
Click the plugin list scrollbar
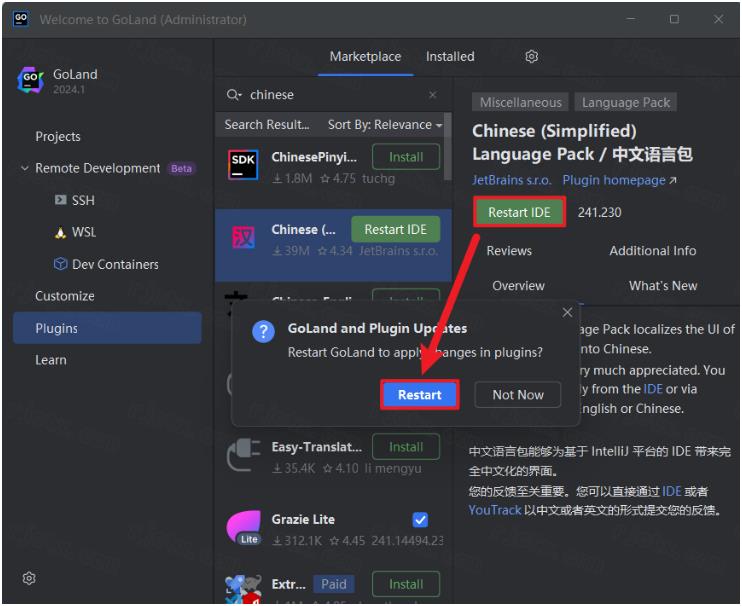tap(447, 147)
